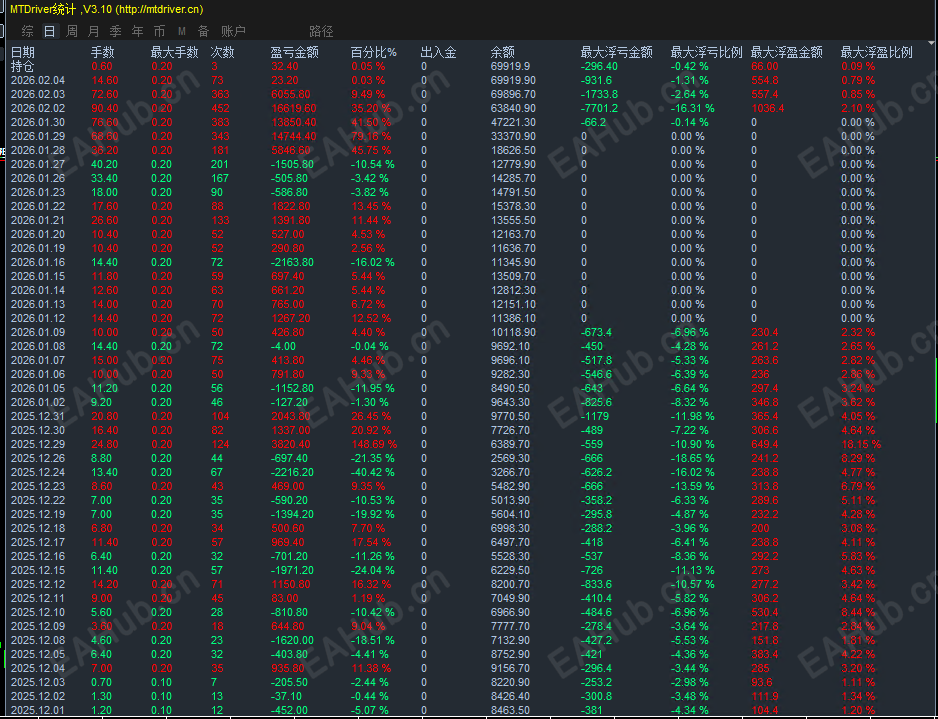The height and width of the screenshot is (719, 938).
Task: Click the 余额 balance column header
Action: pyautogui.click(x=502, y=53)
